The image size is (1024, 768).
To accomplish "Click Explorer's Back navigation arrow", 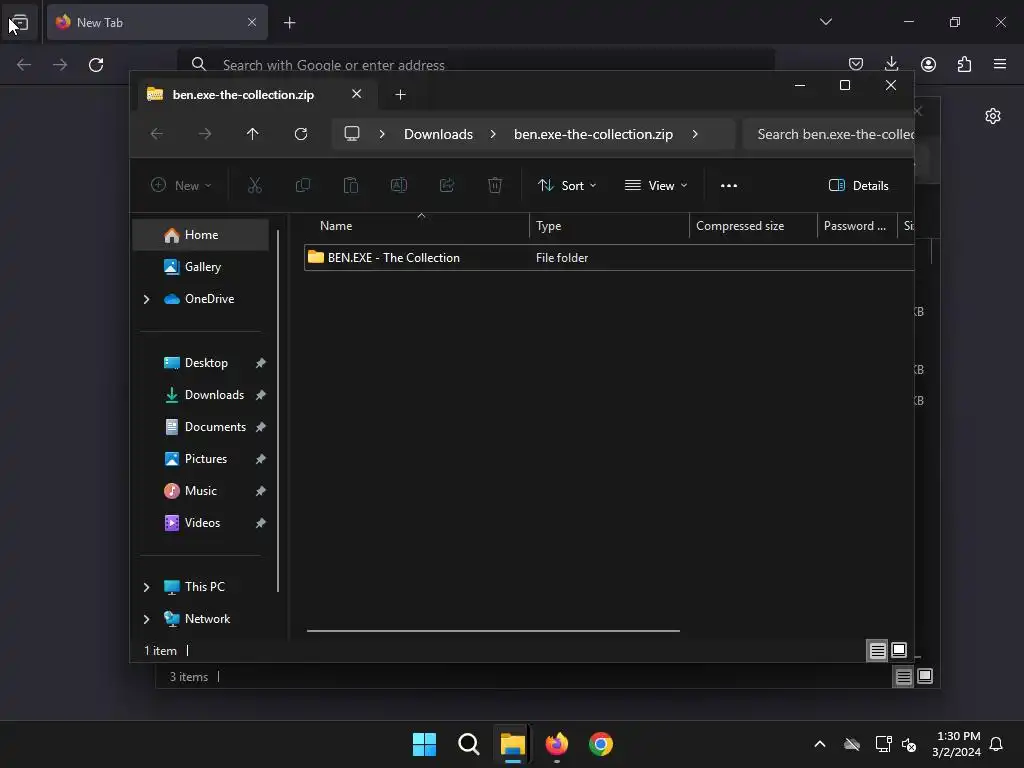I will [x=157, y=134].
